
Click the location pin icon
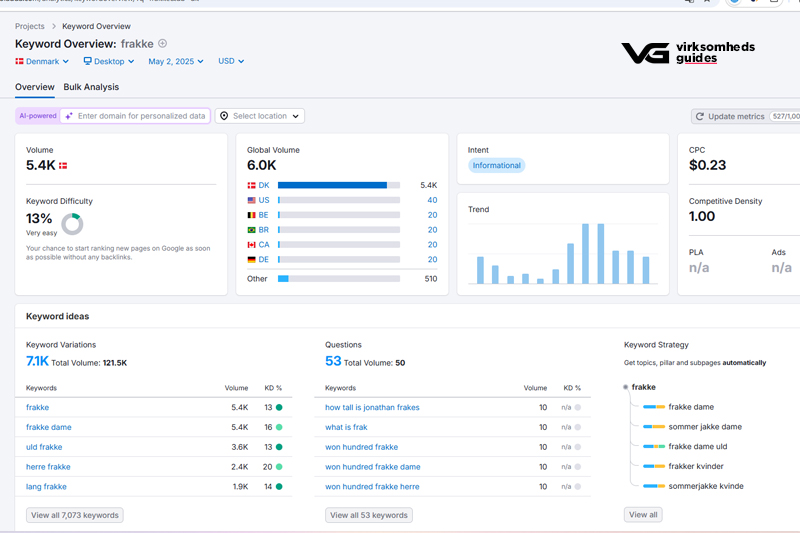224,116
